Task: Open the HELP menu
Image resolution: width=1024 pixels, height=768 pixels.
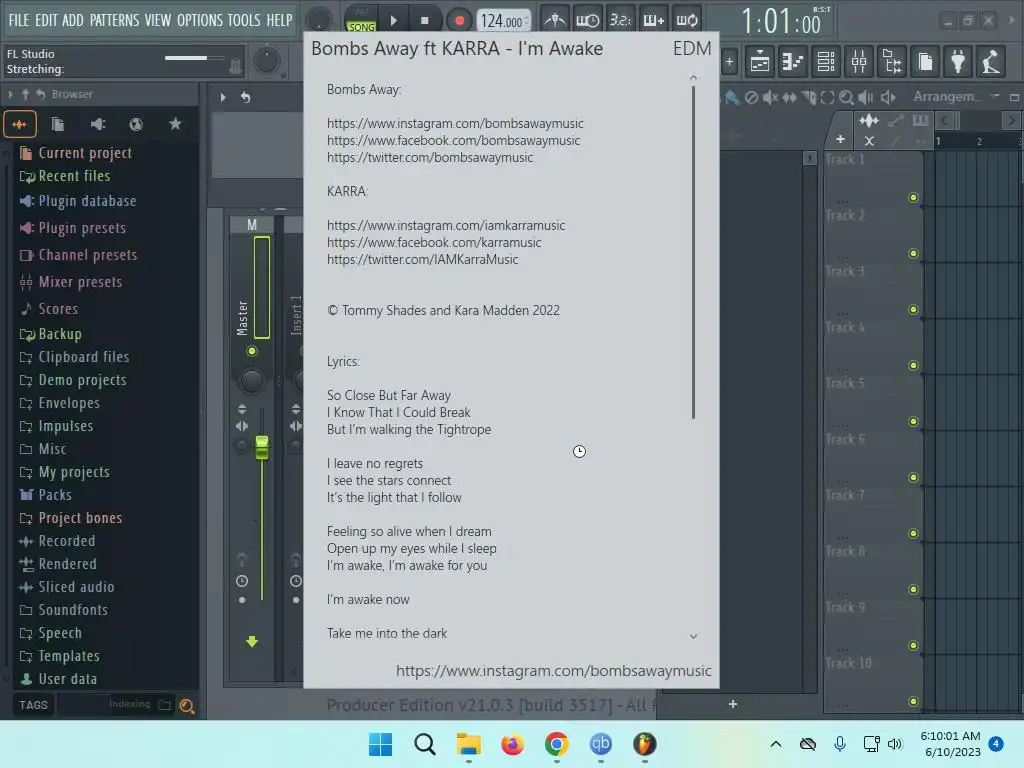Action: (x=279, y=20)
